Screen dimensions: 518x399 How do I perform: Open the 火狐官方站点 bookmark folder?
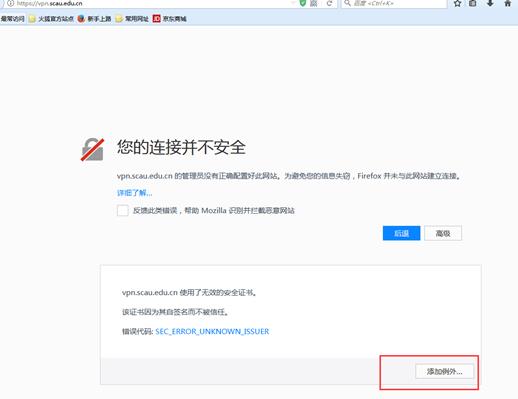[51, 19]
